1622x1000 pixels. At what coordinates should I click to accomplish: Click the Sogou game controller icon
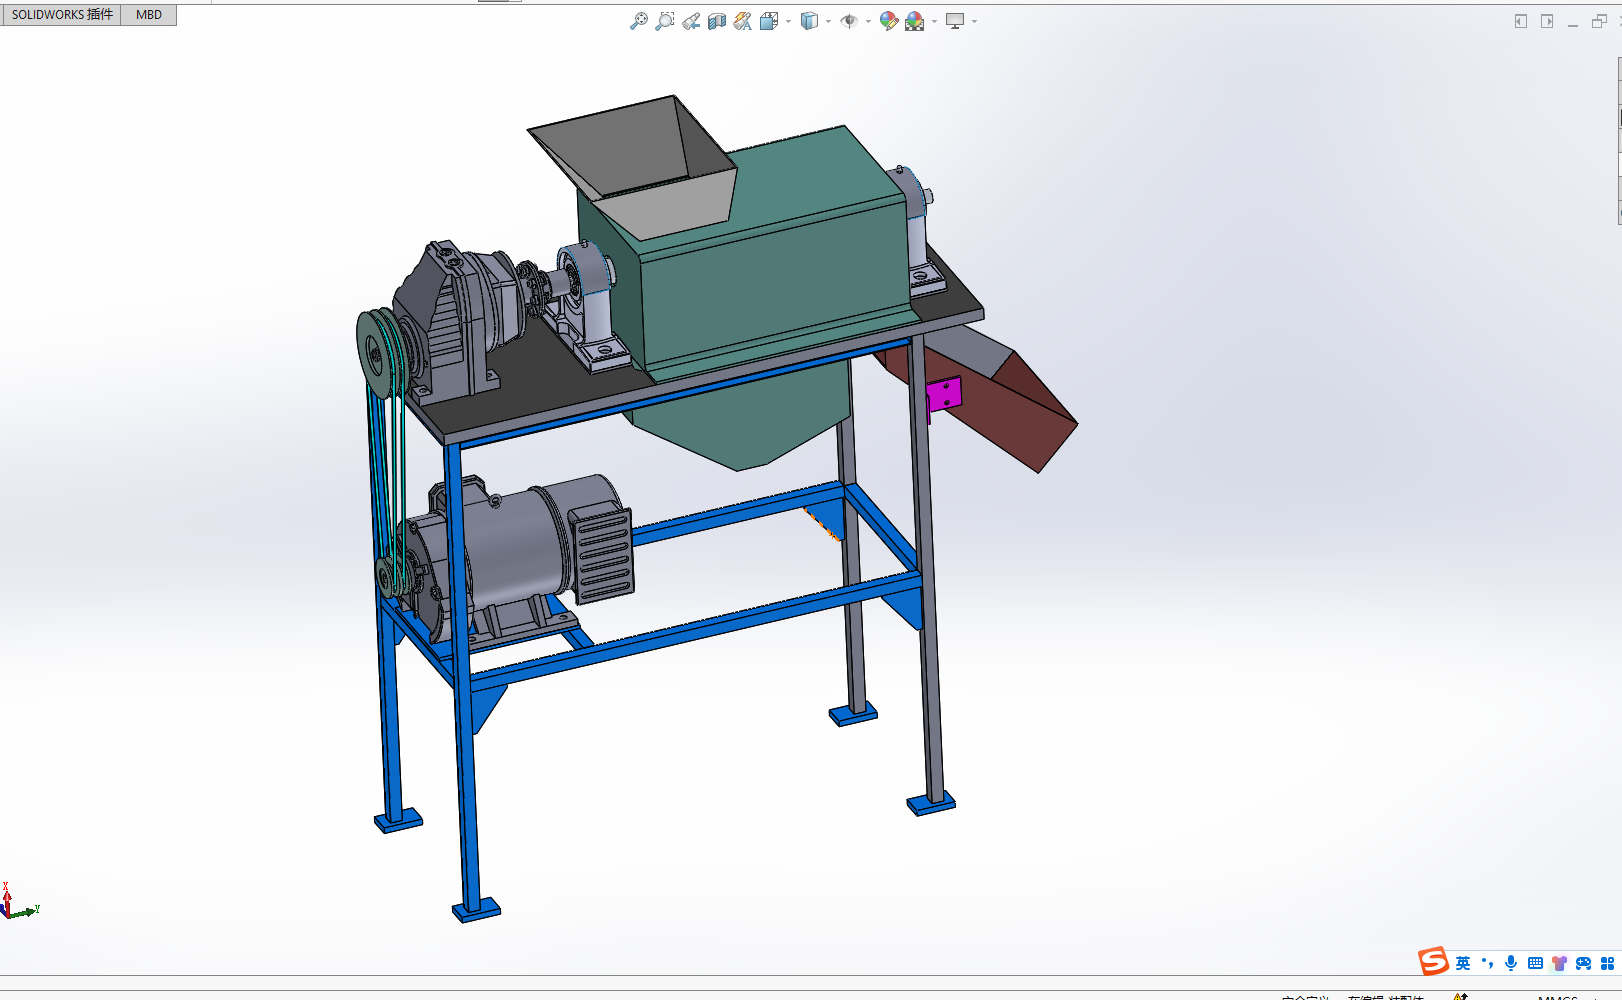click(1583, 963)
